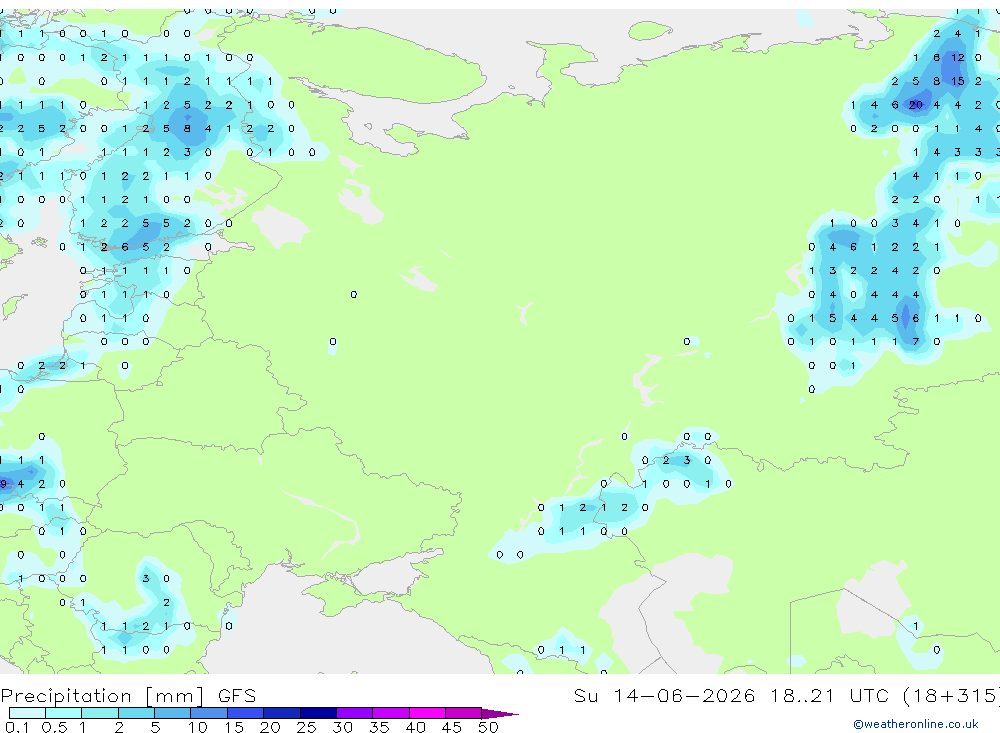The height and width of the screenshot is (733, 1000).
Task: Select the 0.5–1 mm legend color box
Action: [64, 713]
